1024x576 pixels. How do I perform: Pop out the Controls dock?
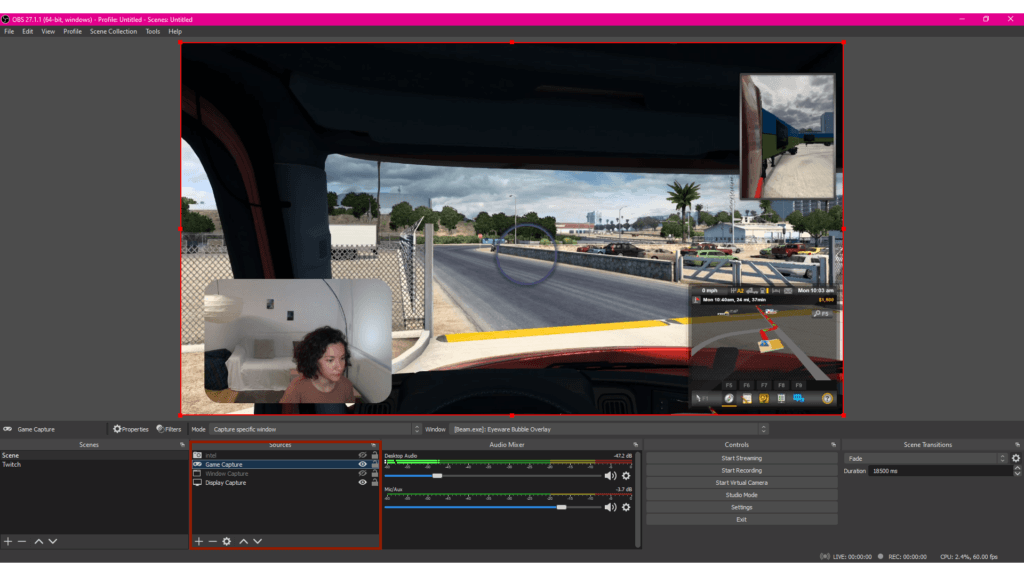[x=833, y=445]
